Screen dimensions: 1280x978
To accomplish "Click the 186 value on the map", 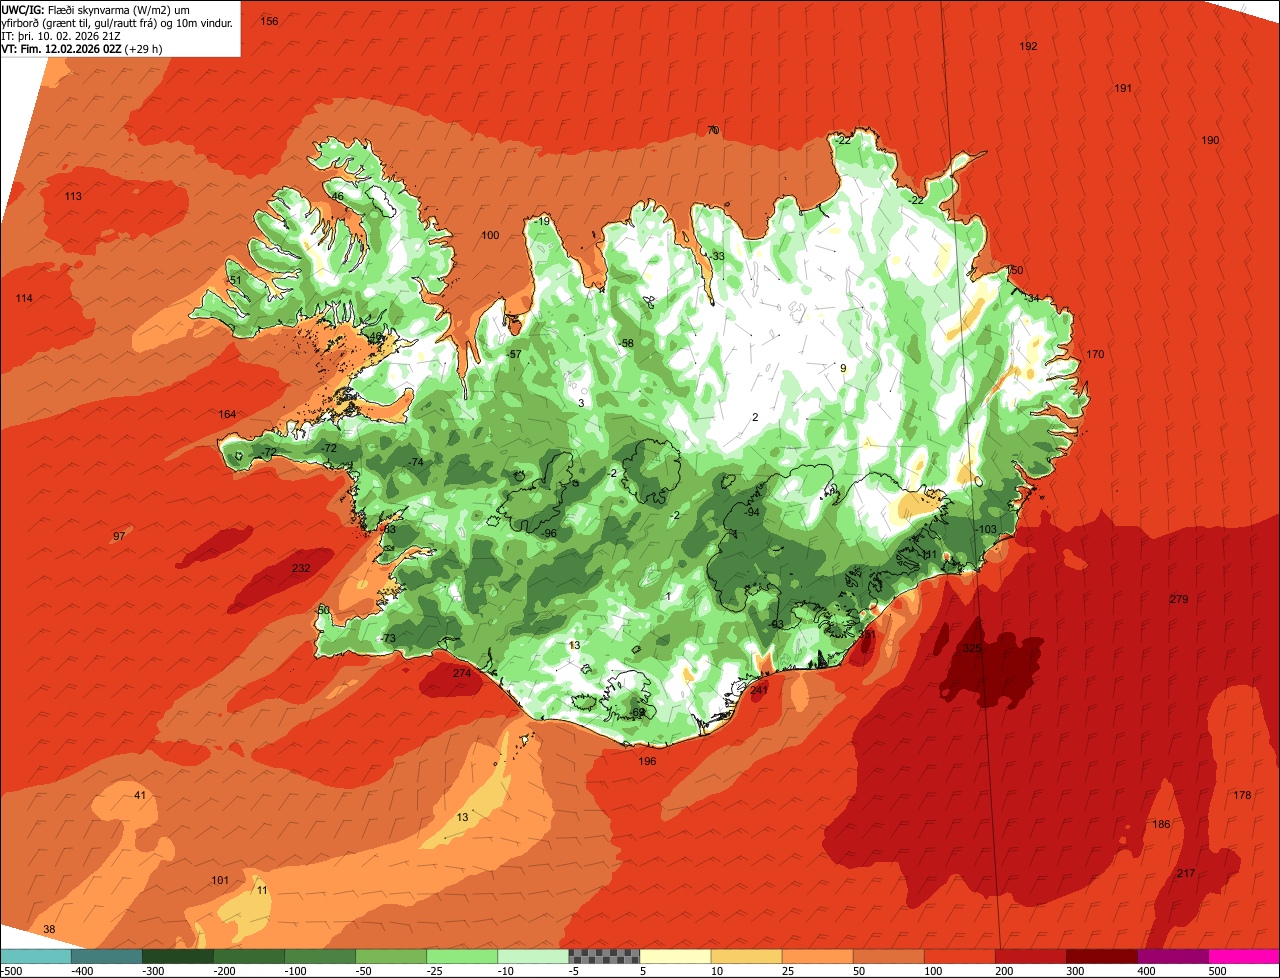I will (x=1161, y=824).
